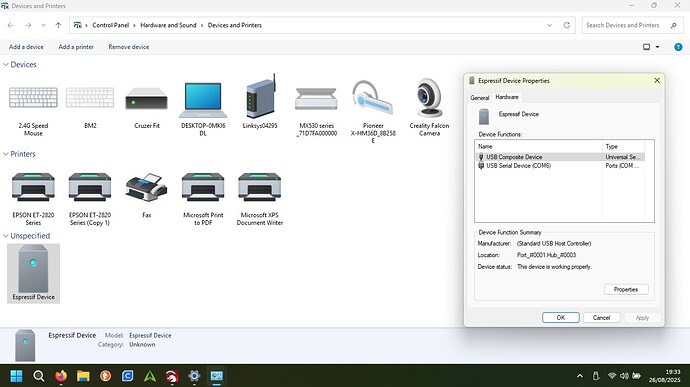690x387 pixels.
Task: Collapse the Printers group
Action: coord(6,154)
